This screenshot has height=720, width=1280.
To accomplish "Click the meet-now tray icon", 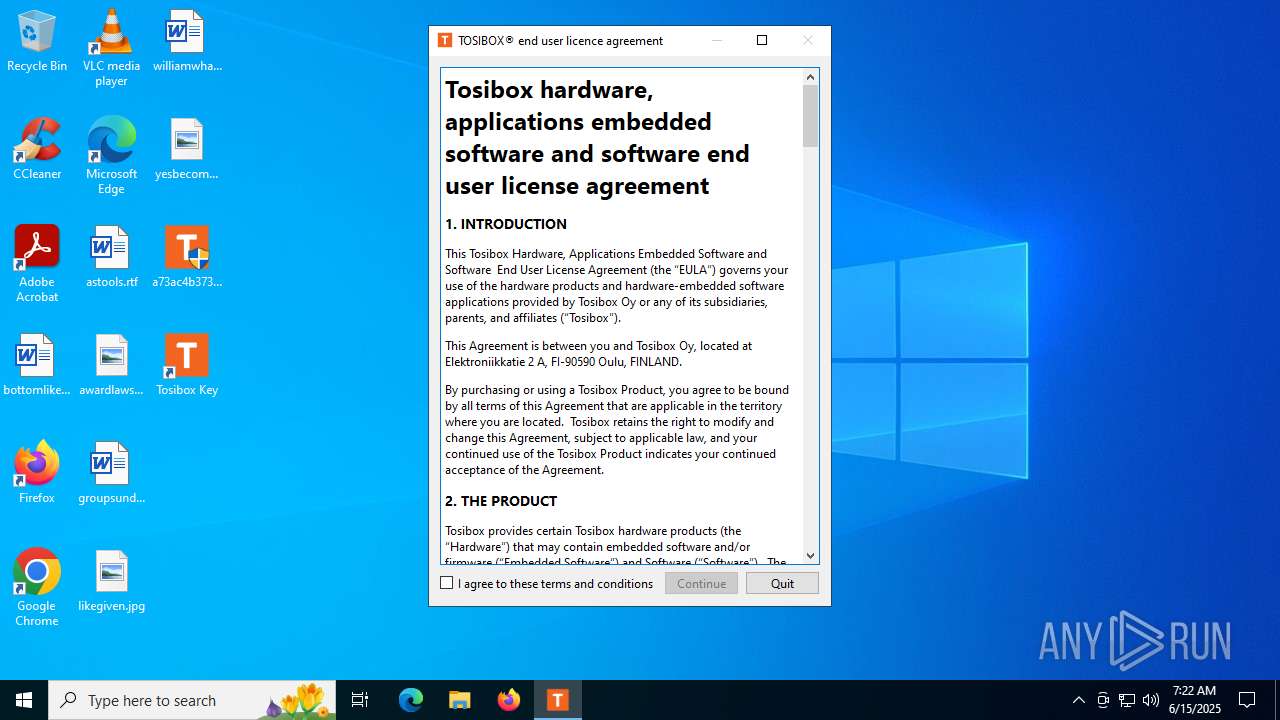I will [1103, 700].
